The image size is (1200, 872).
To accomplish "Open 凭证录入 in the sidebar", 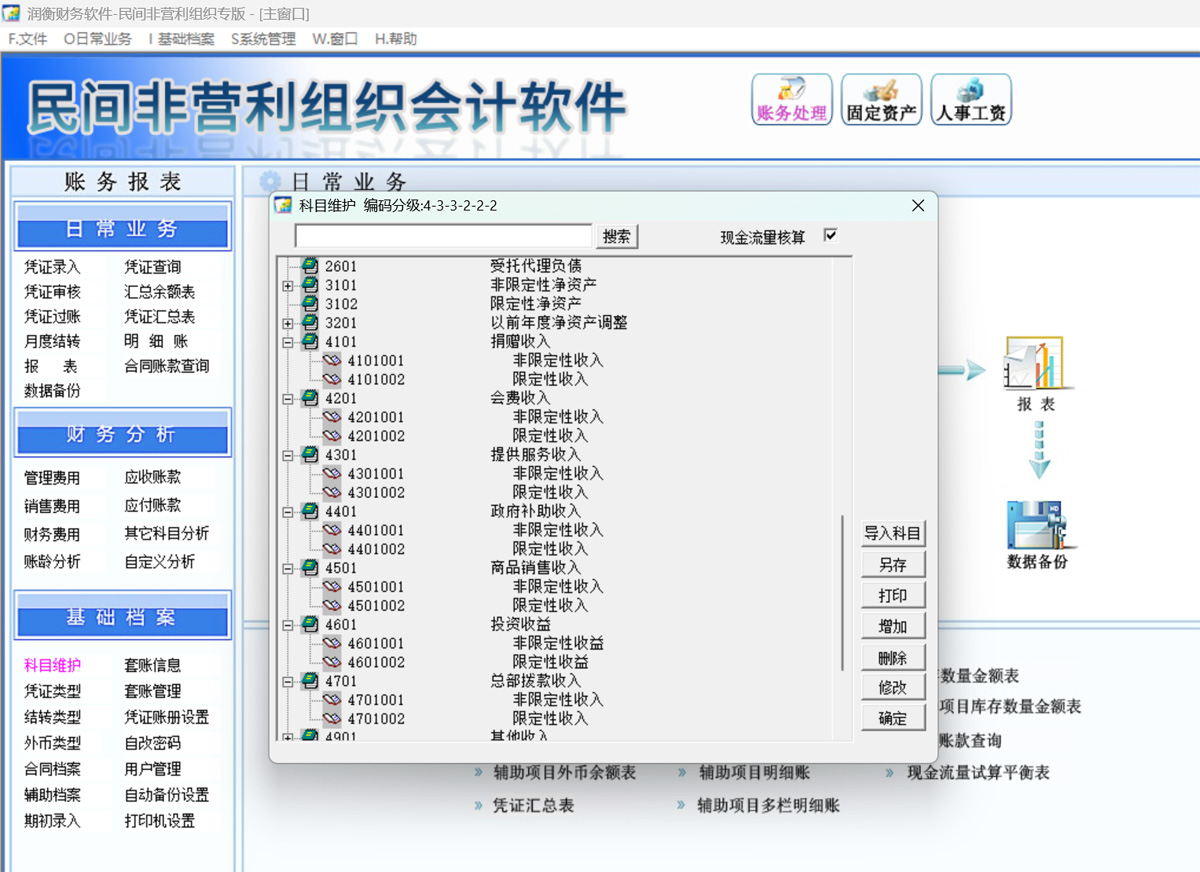I will [x=52, y=267].
